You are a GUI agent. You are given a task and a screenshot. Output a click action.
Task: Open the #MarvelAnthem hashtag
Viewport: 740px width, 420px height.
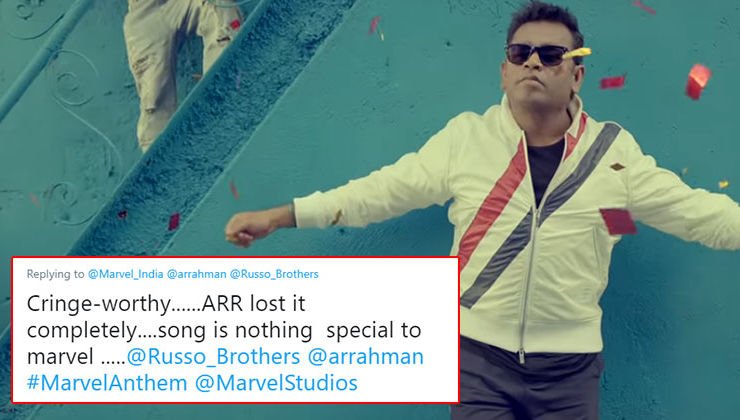107,383
